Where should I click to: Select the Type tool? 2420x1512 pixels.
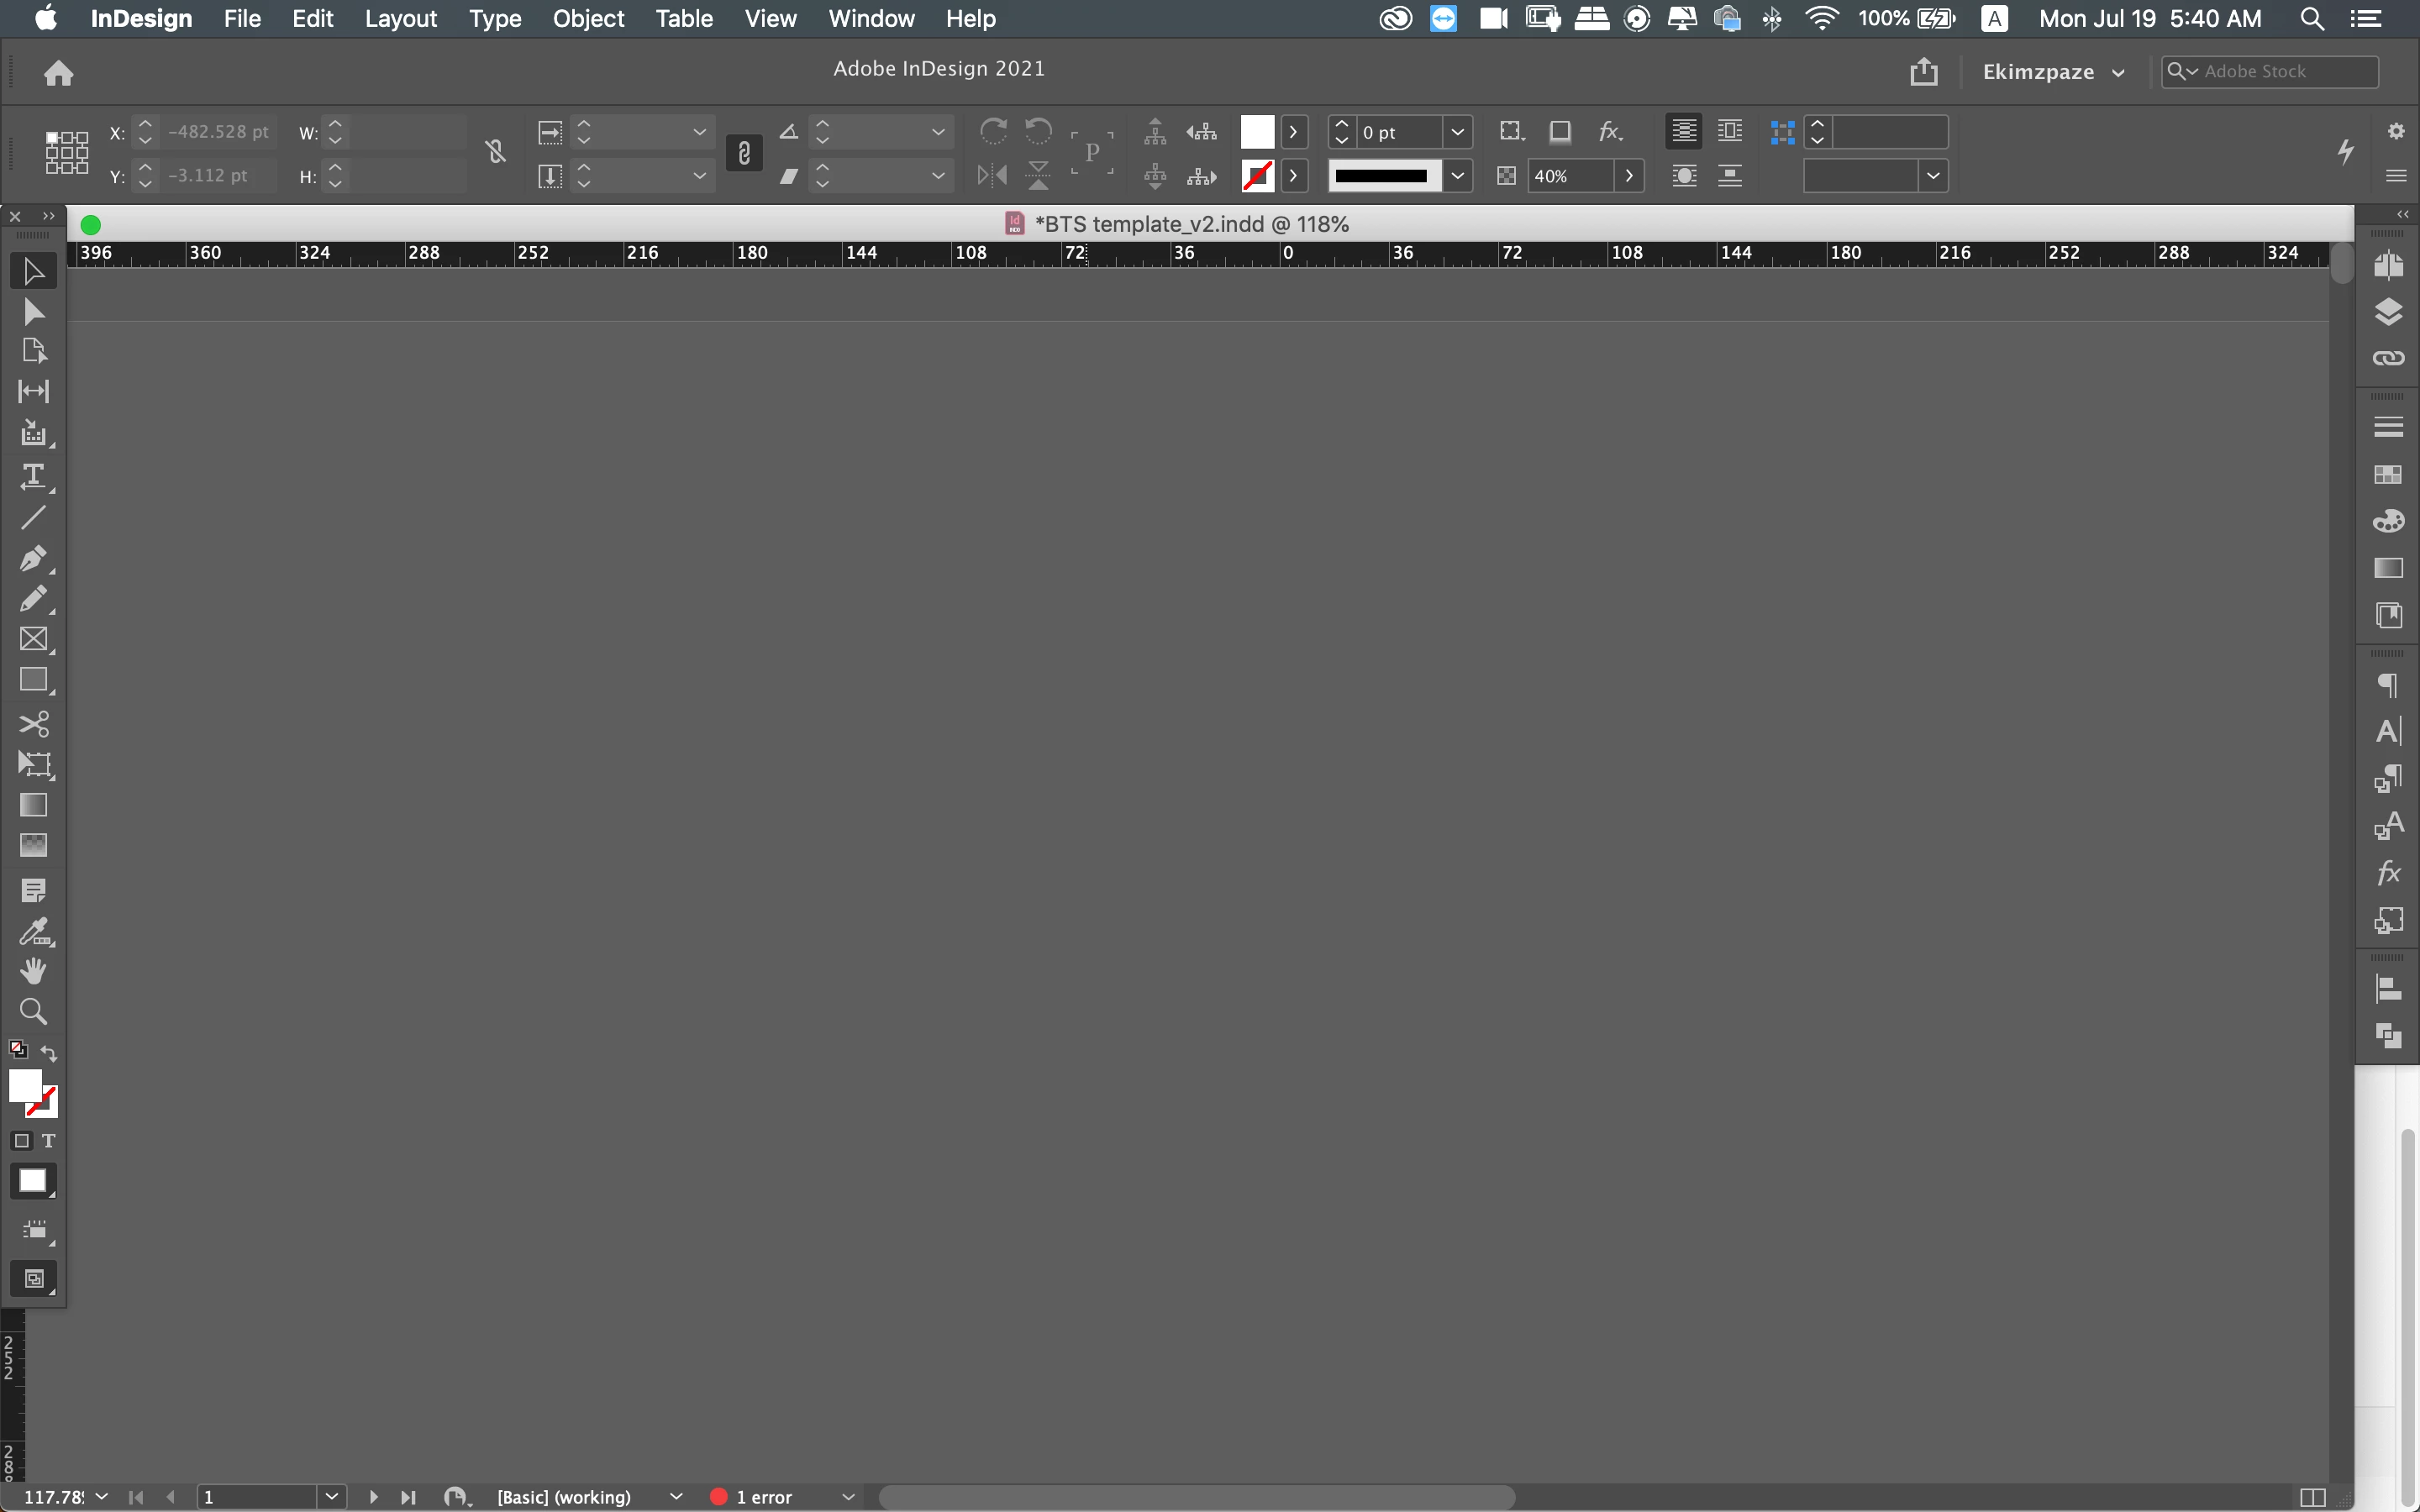[33, 476]
